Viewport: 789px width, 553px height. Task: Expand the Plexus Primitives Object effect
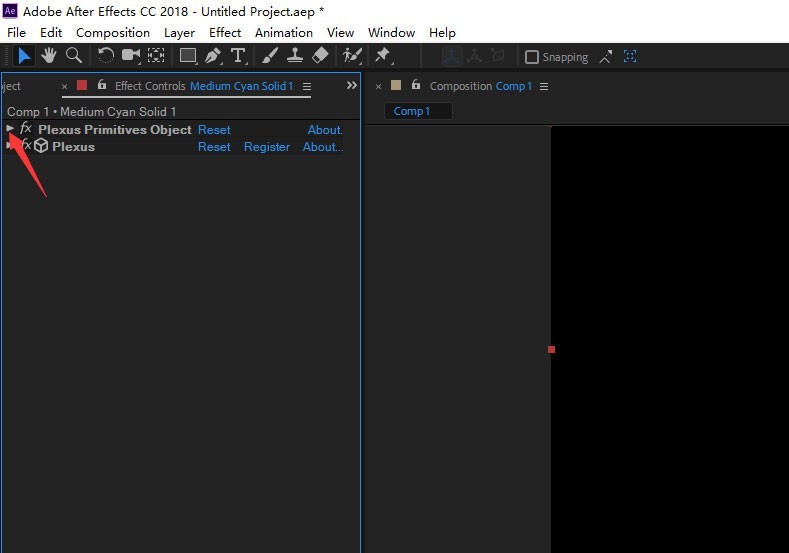pyautogui.click(x=10, y=129)
